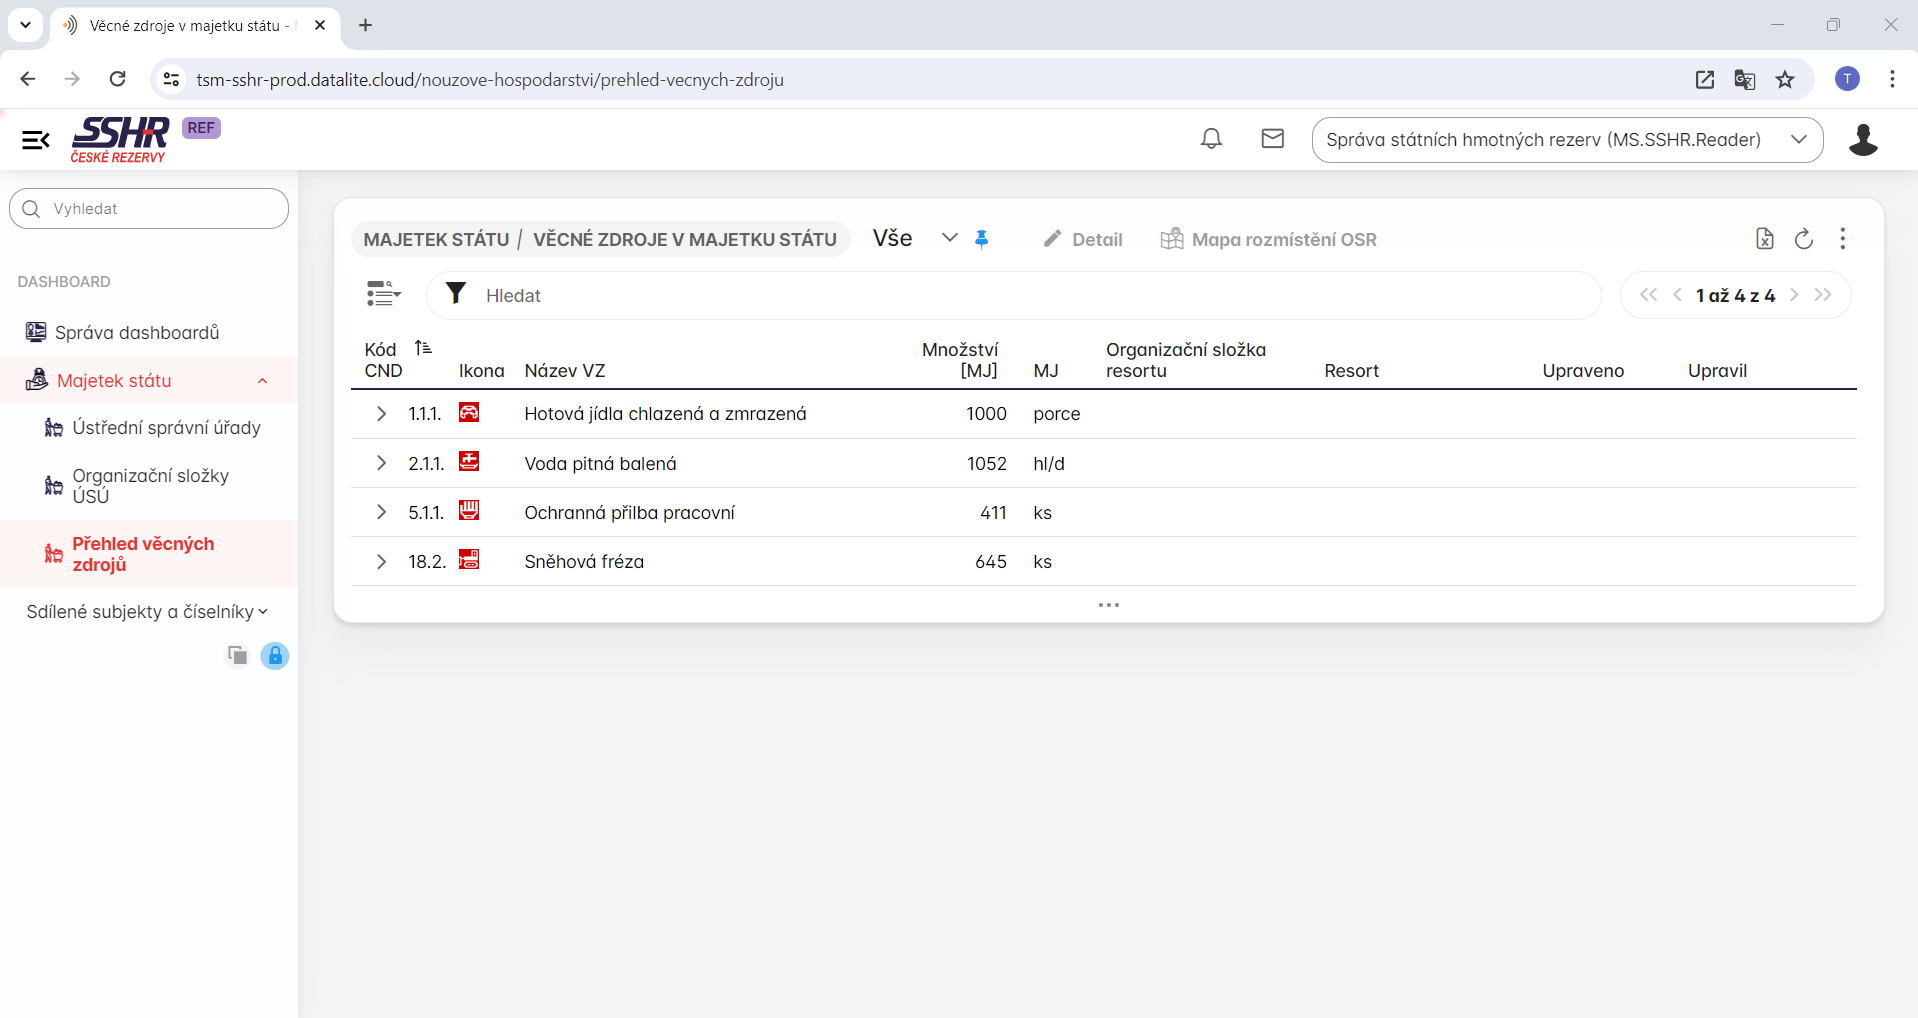Click the notifications bell icon
This screenshot has height=1018, width=1918.
[x=1211, y=139]
